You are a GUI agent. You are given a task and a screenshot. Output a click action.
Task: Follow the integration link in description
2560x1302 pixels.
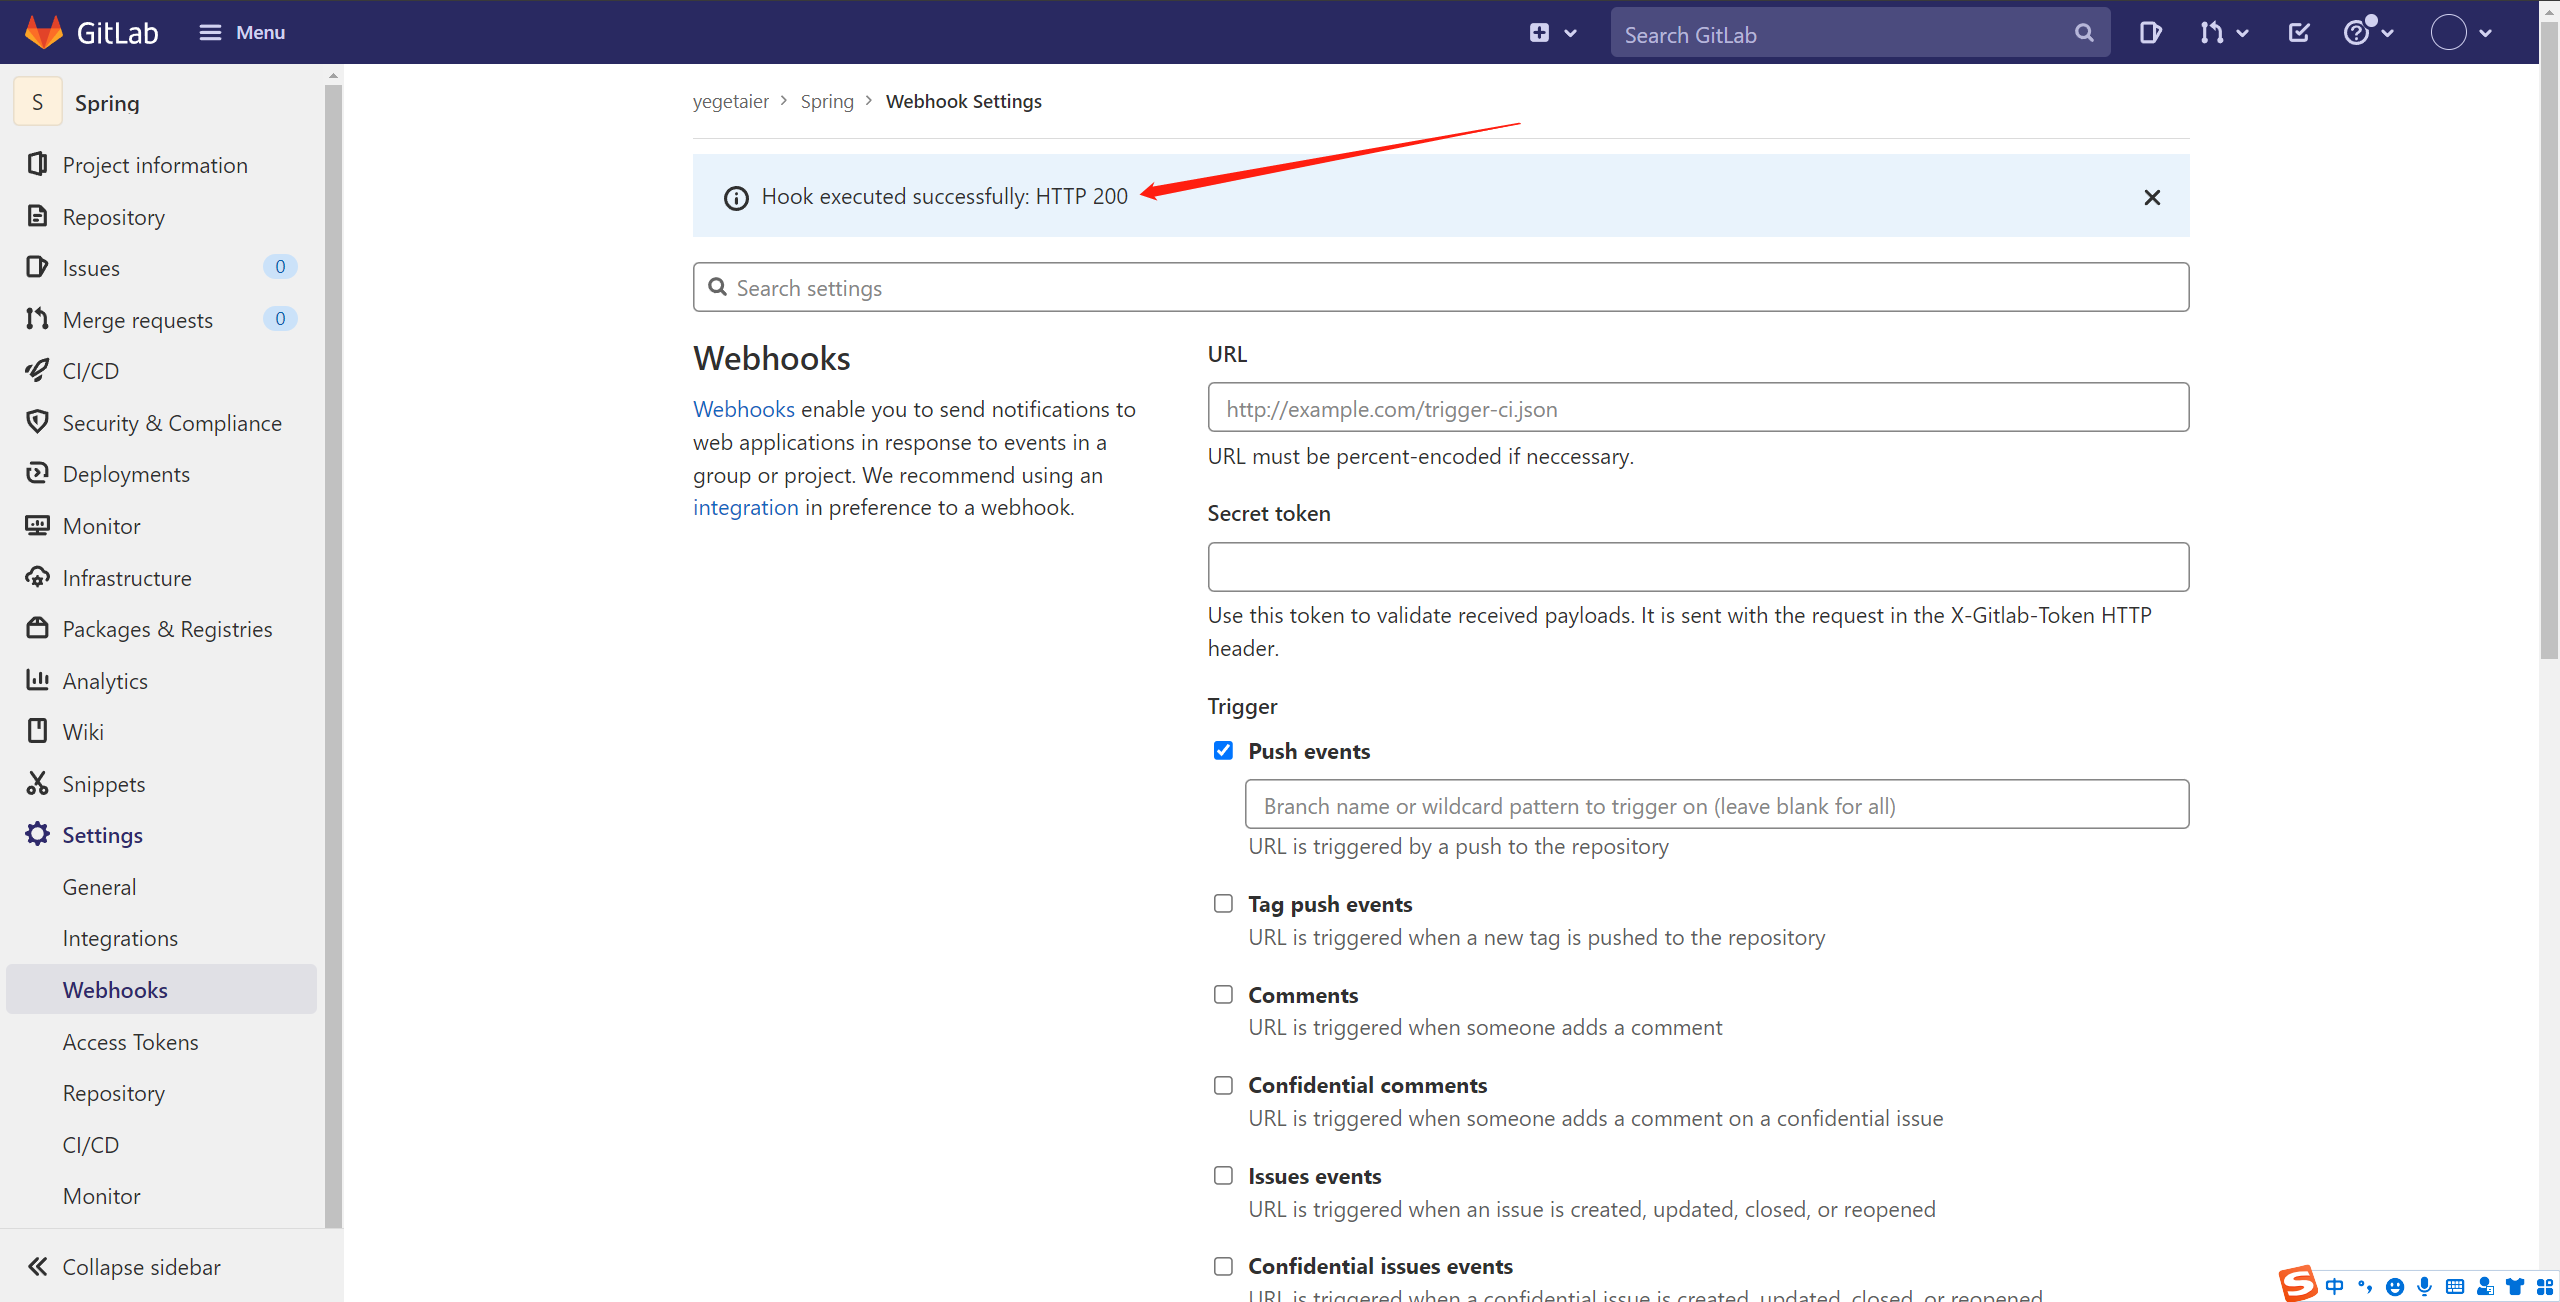click(745, 507)
